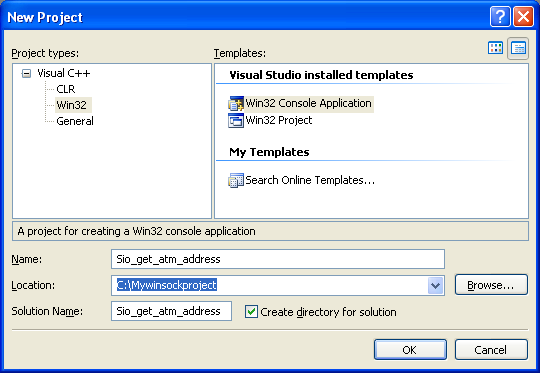Click the Win32 Console Application icon
The width and height of the screenshot is (540, 373).
coord(236,103)
